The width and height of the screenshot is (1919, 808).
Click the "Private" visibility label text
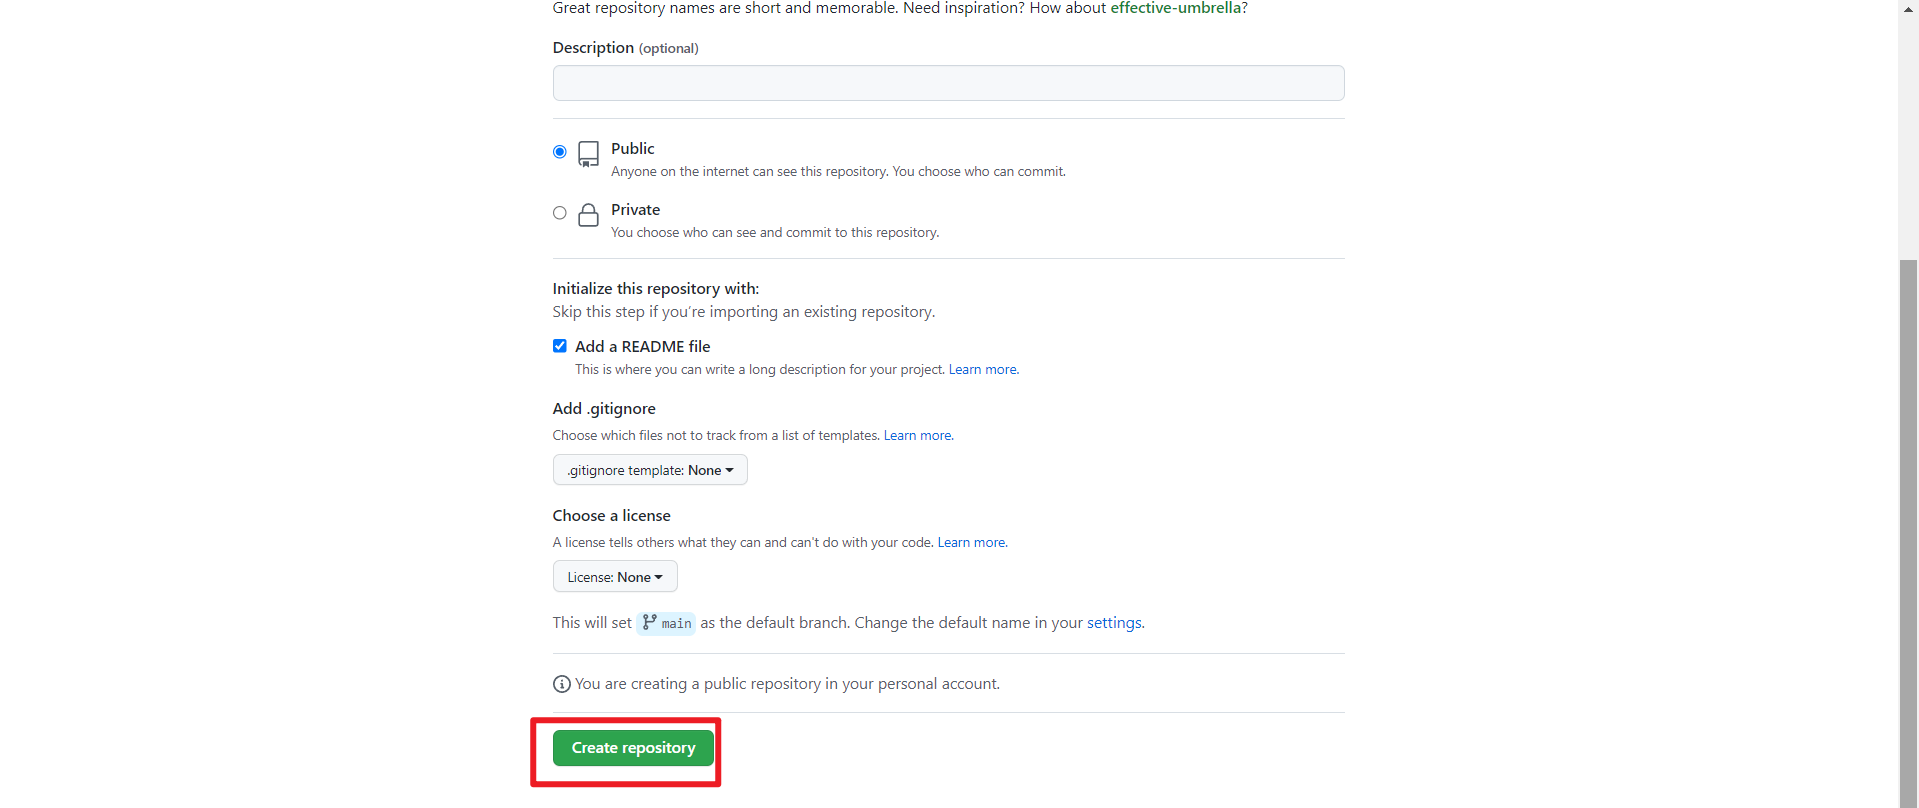click(636, 210)
